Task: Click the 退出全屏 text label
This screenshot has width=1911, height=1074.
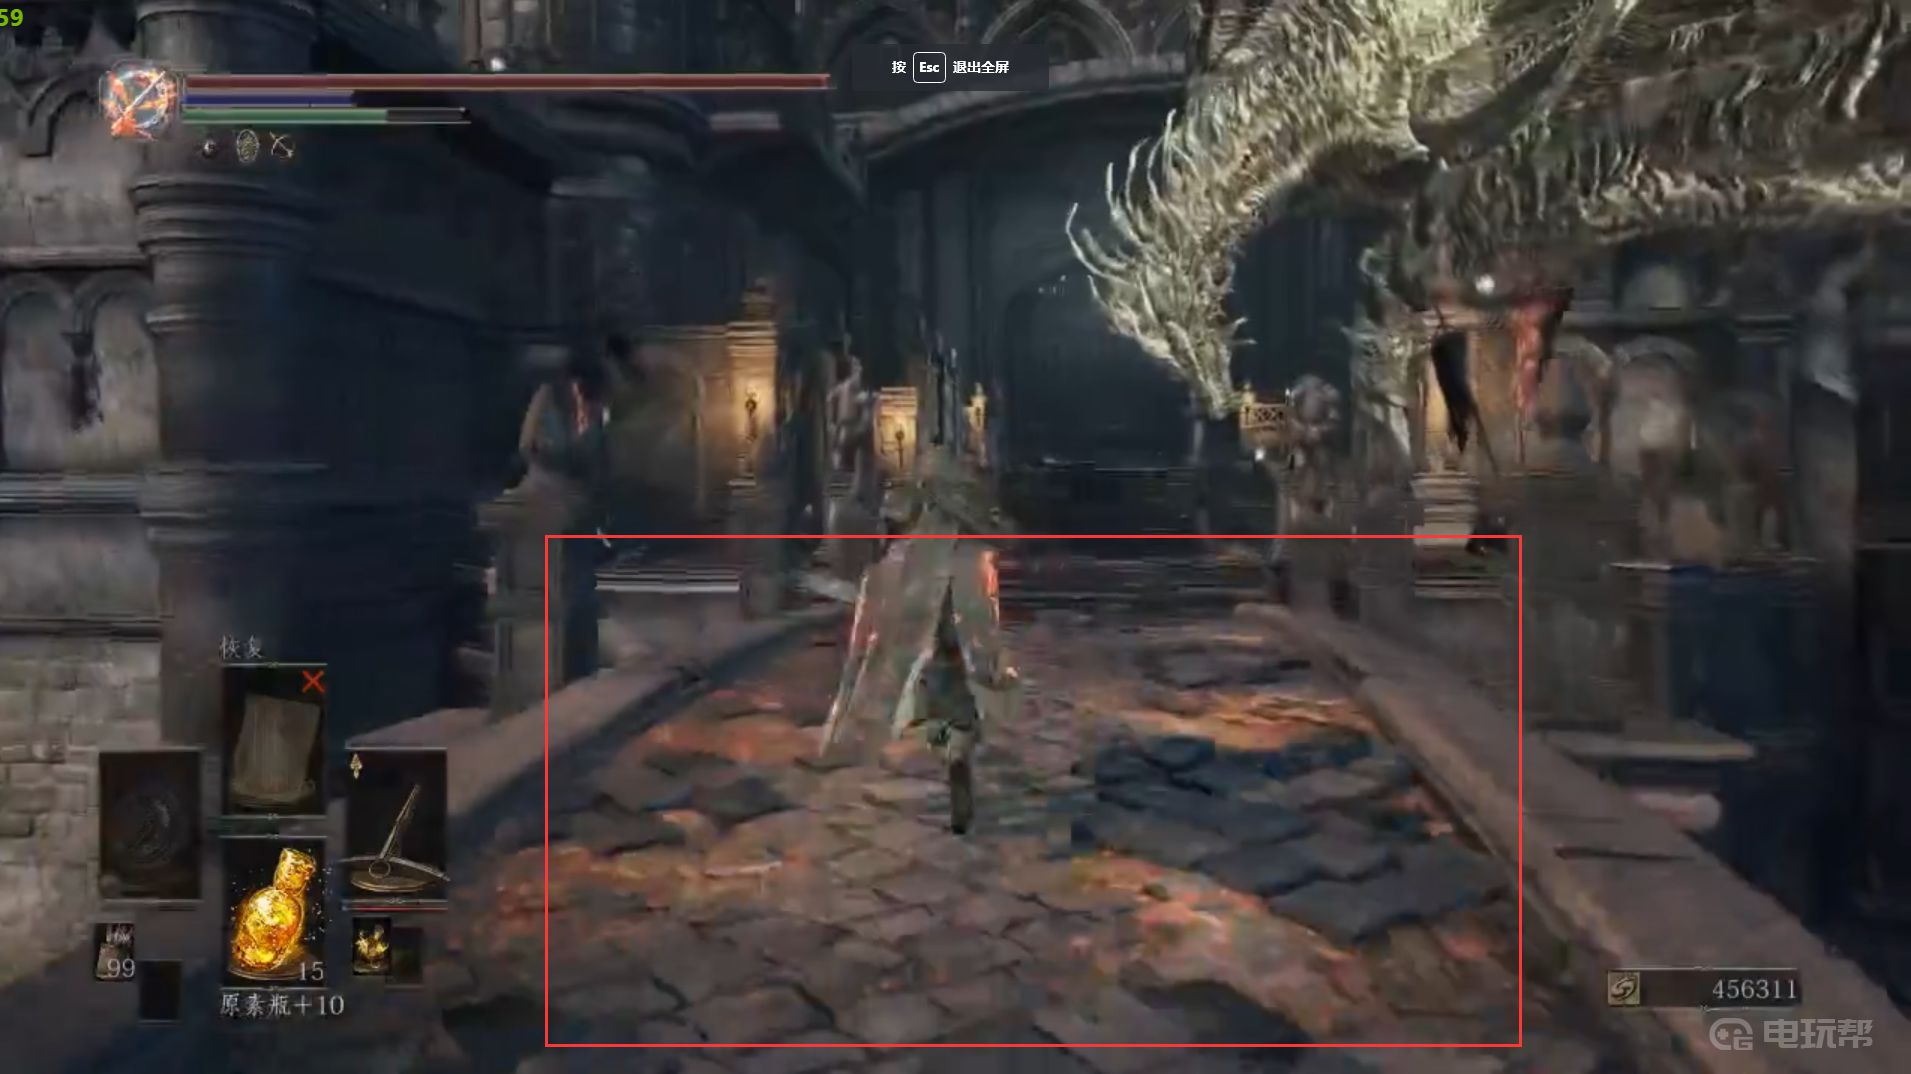Action: point(980,67)
